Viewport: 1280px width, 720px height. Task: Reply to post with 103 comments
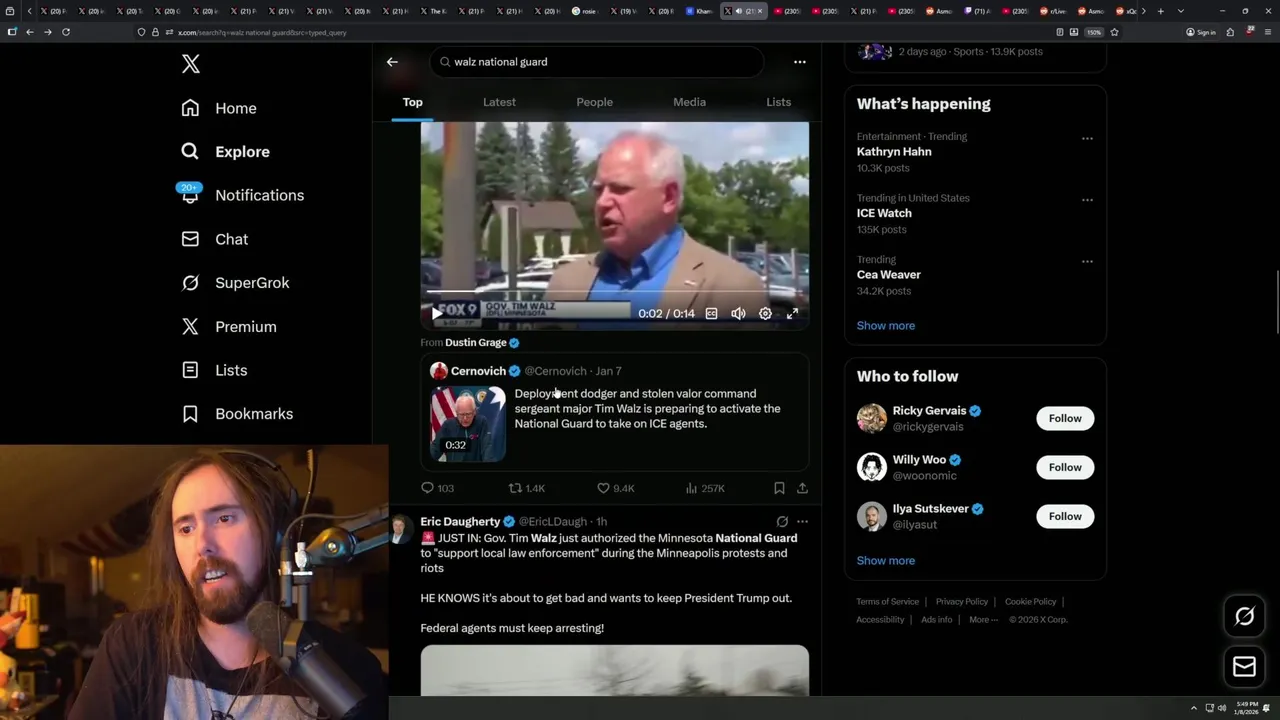point(437,488)
